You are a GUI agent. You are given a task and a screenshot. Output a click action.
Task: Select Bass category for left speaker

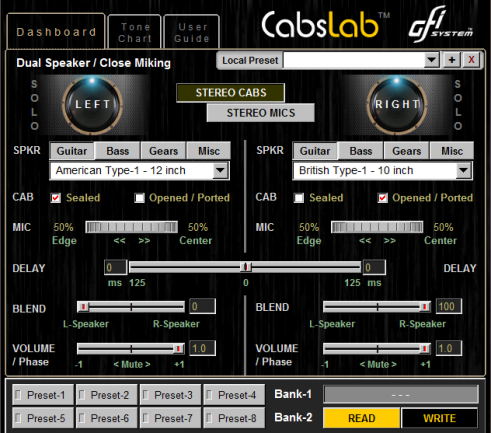[x=118, y=151]
